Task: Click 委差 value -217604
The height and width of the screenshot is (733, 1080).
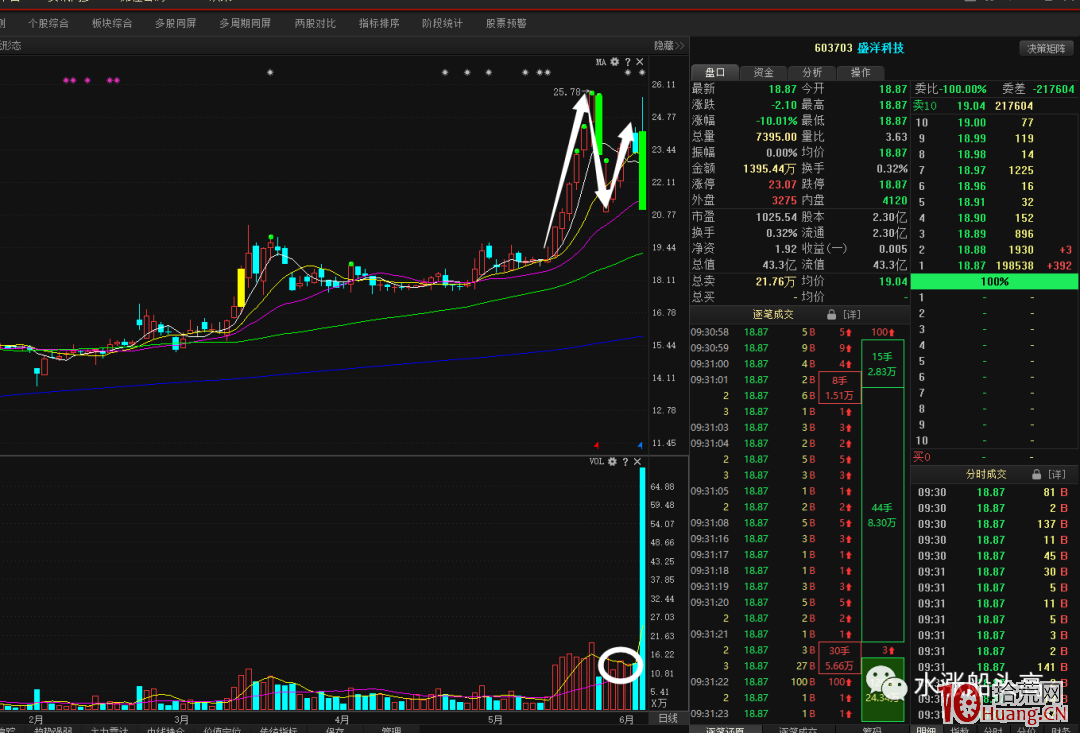Action: [x=1055, y=89]
